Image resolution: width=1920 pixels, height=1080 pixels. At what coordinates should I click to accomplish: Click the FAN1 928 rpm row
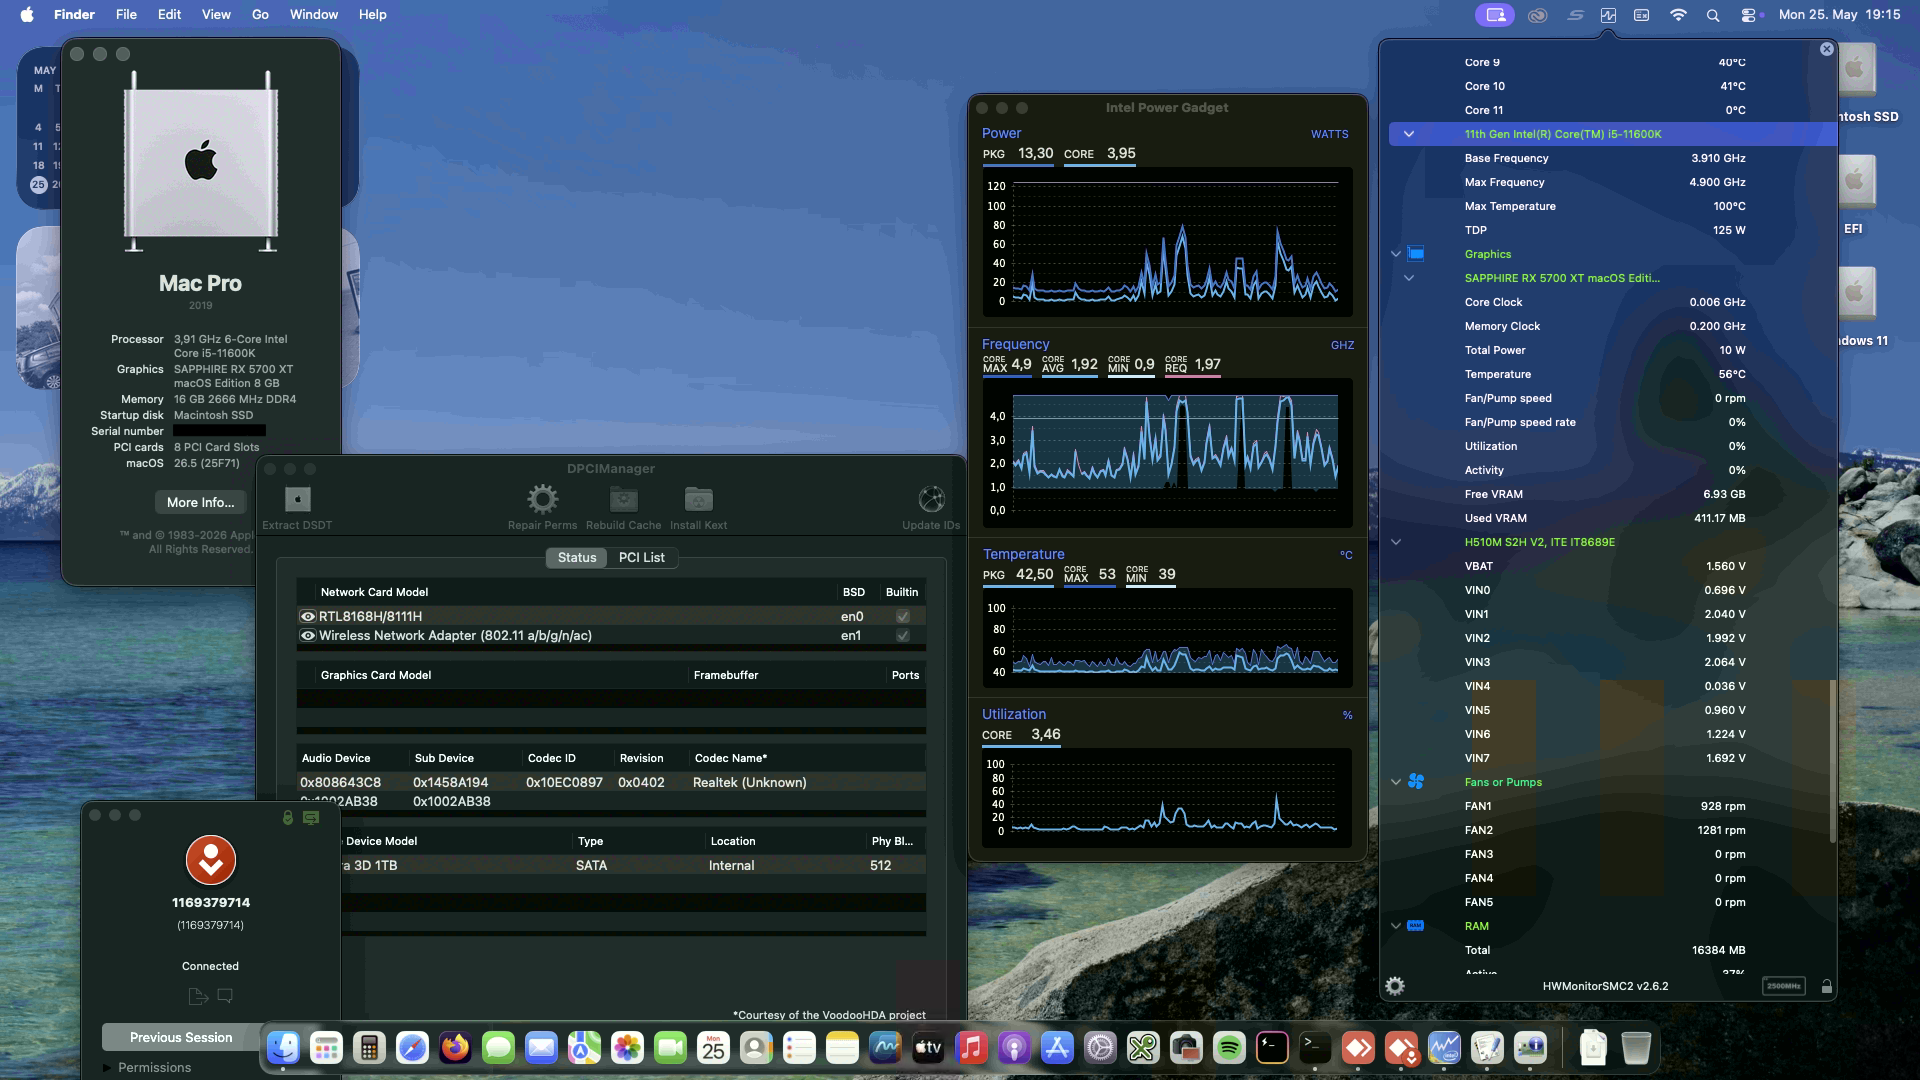click(x=1605, y=806)
